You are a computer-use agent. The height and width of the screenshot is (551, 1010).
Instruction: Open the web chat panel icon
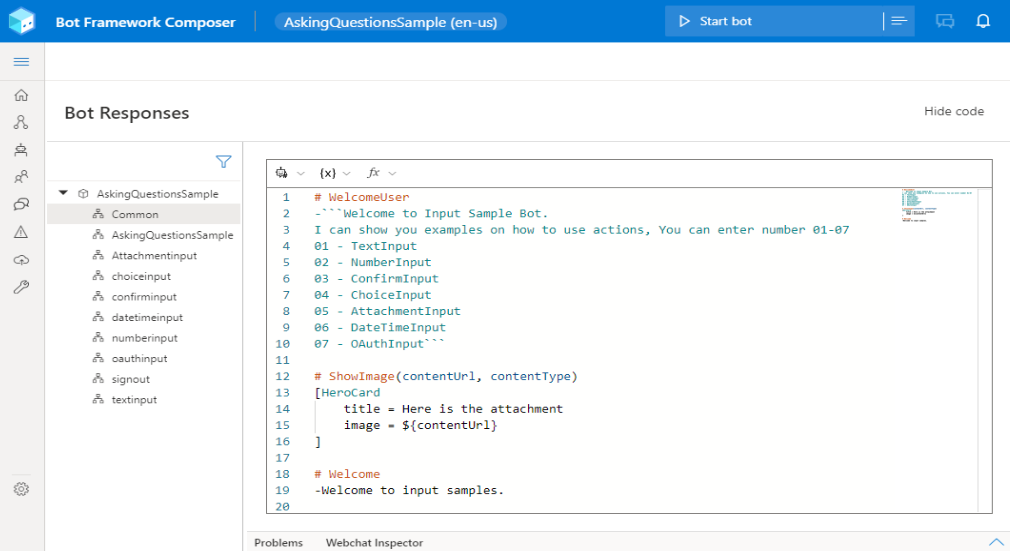pos(945,21)
